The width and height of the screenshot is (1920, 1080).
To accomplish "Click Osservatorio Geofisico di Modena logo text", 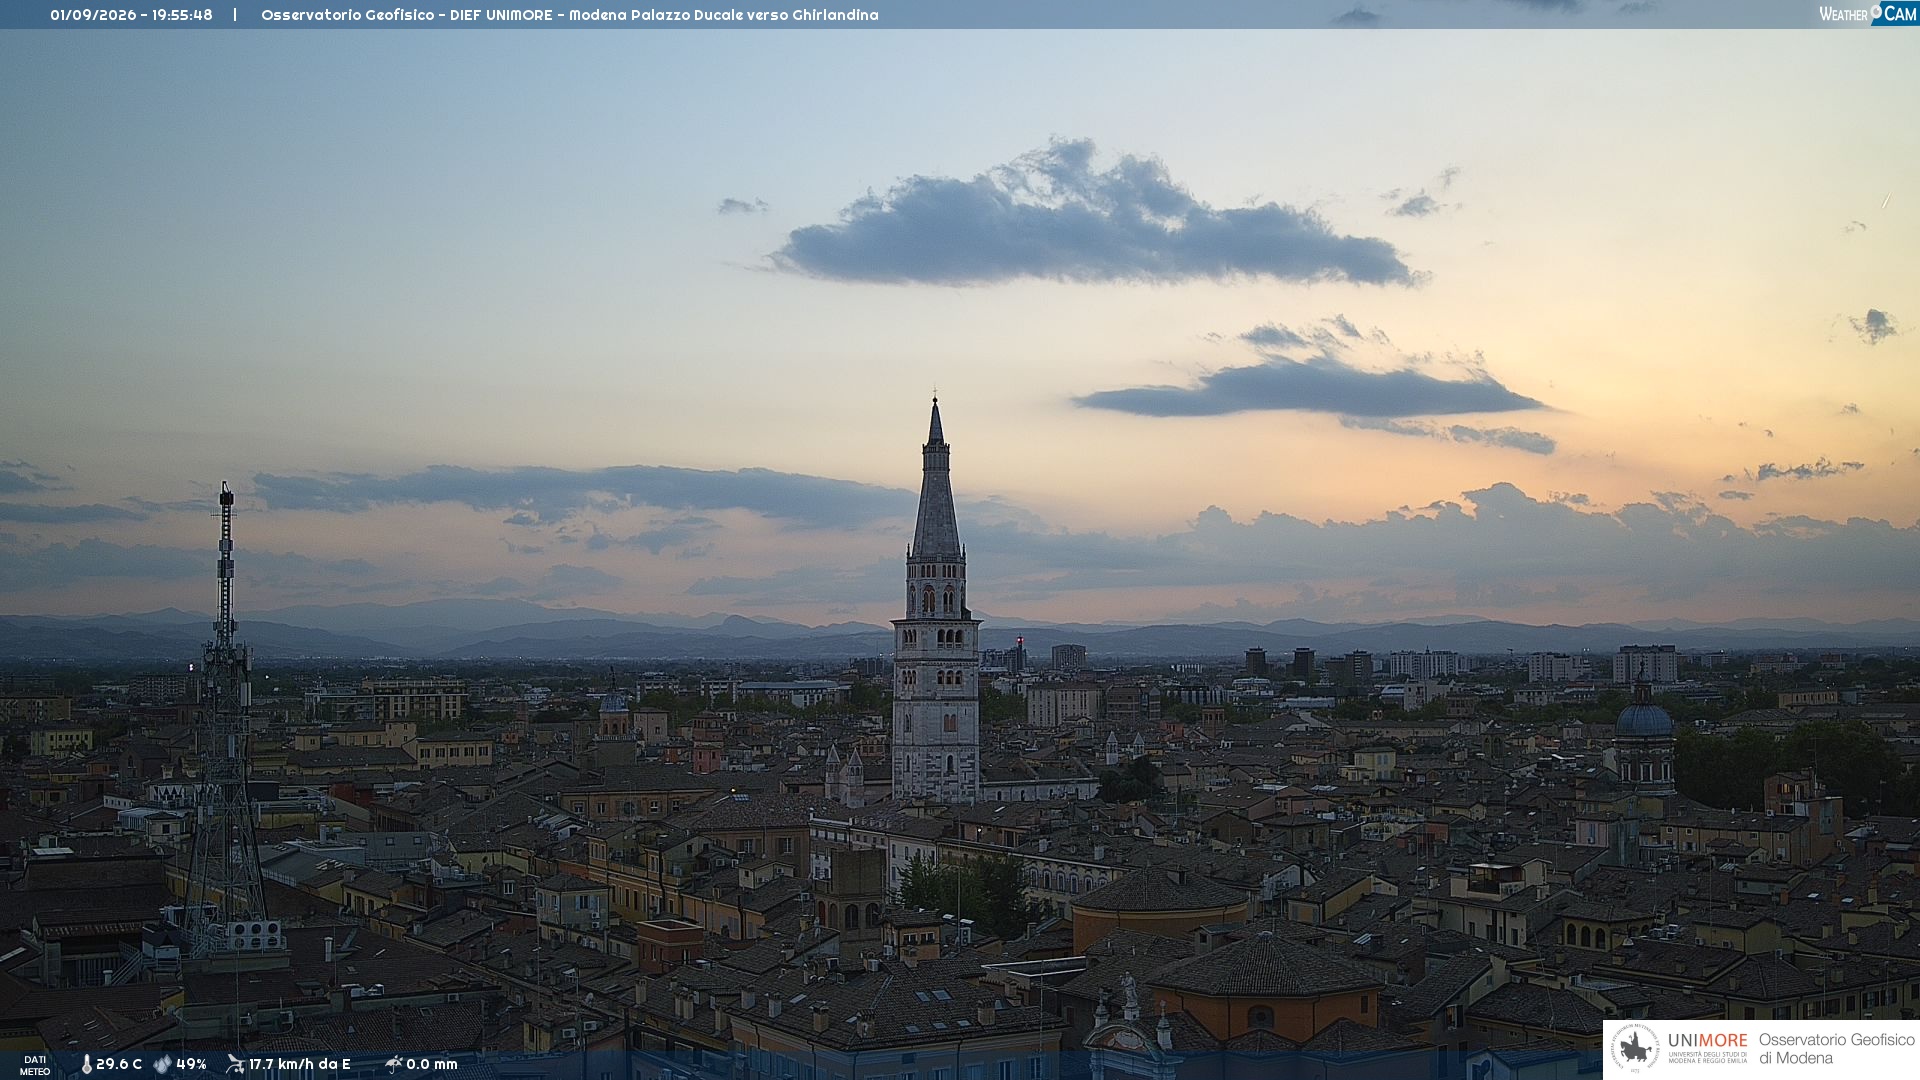I will [x=1836, y=1048].
